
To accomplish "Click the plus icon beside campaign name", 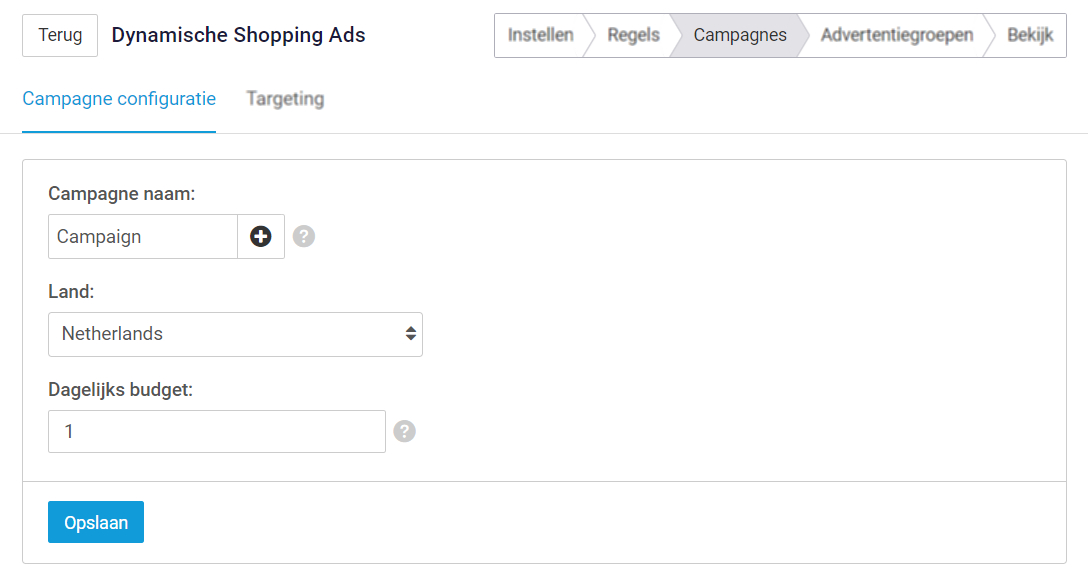I will click(x=261, y=236).
